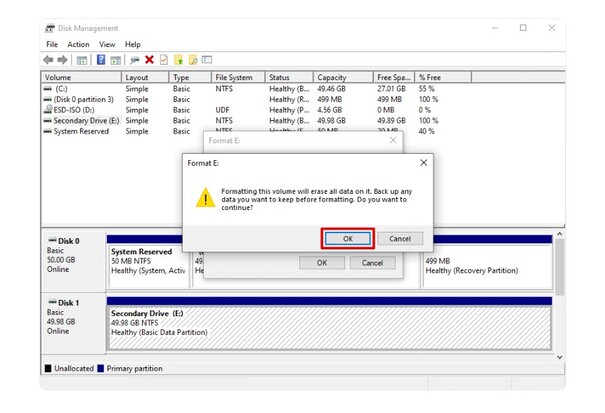Open the Help menu

[x=132, y=44]
